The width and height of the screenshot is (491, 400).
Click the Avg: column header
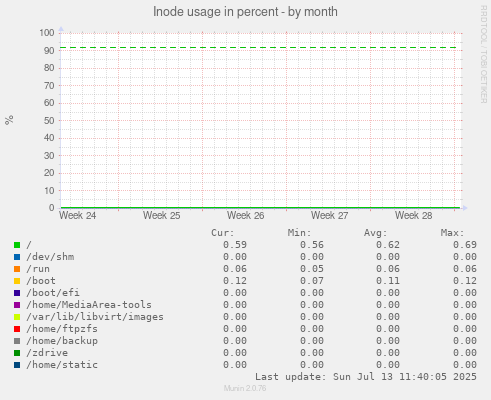point(376,233)
